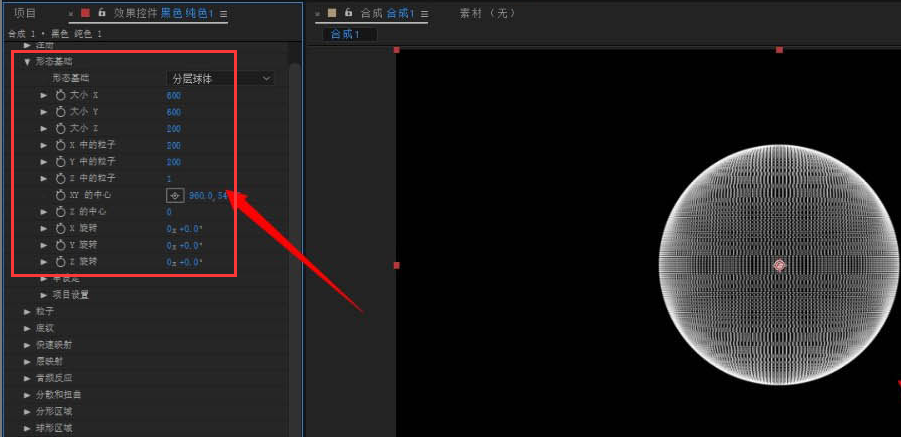
Task: Click the stopwatch for X 中的粒子
Action: [60, 145]
